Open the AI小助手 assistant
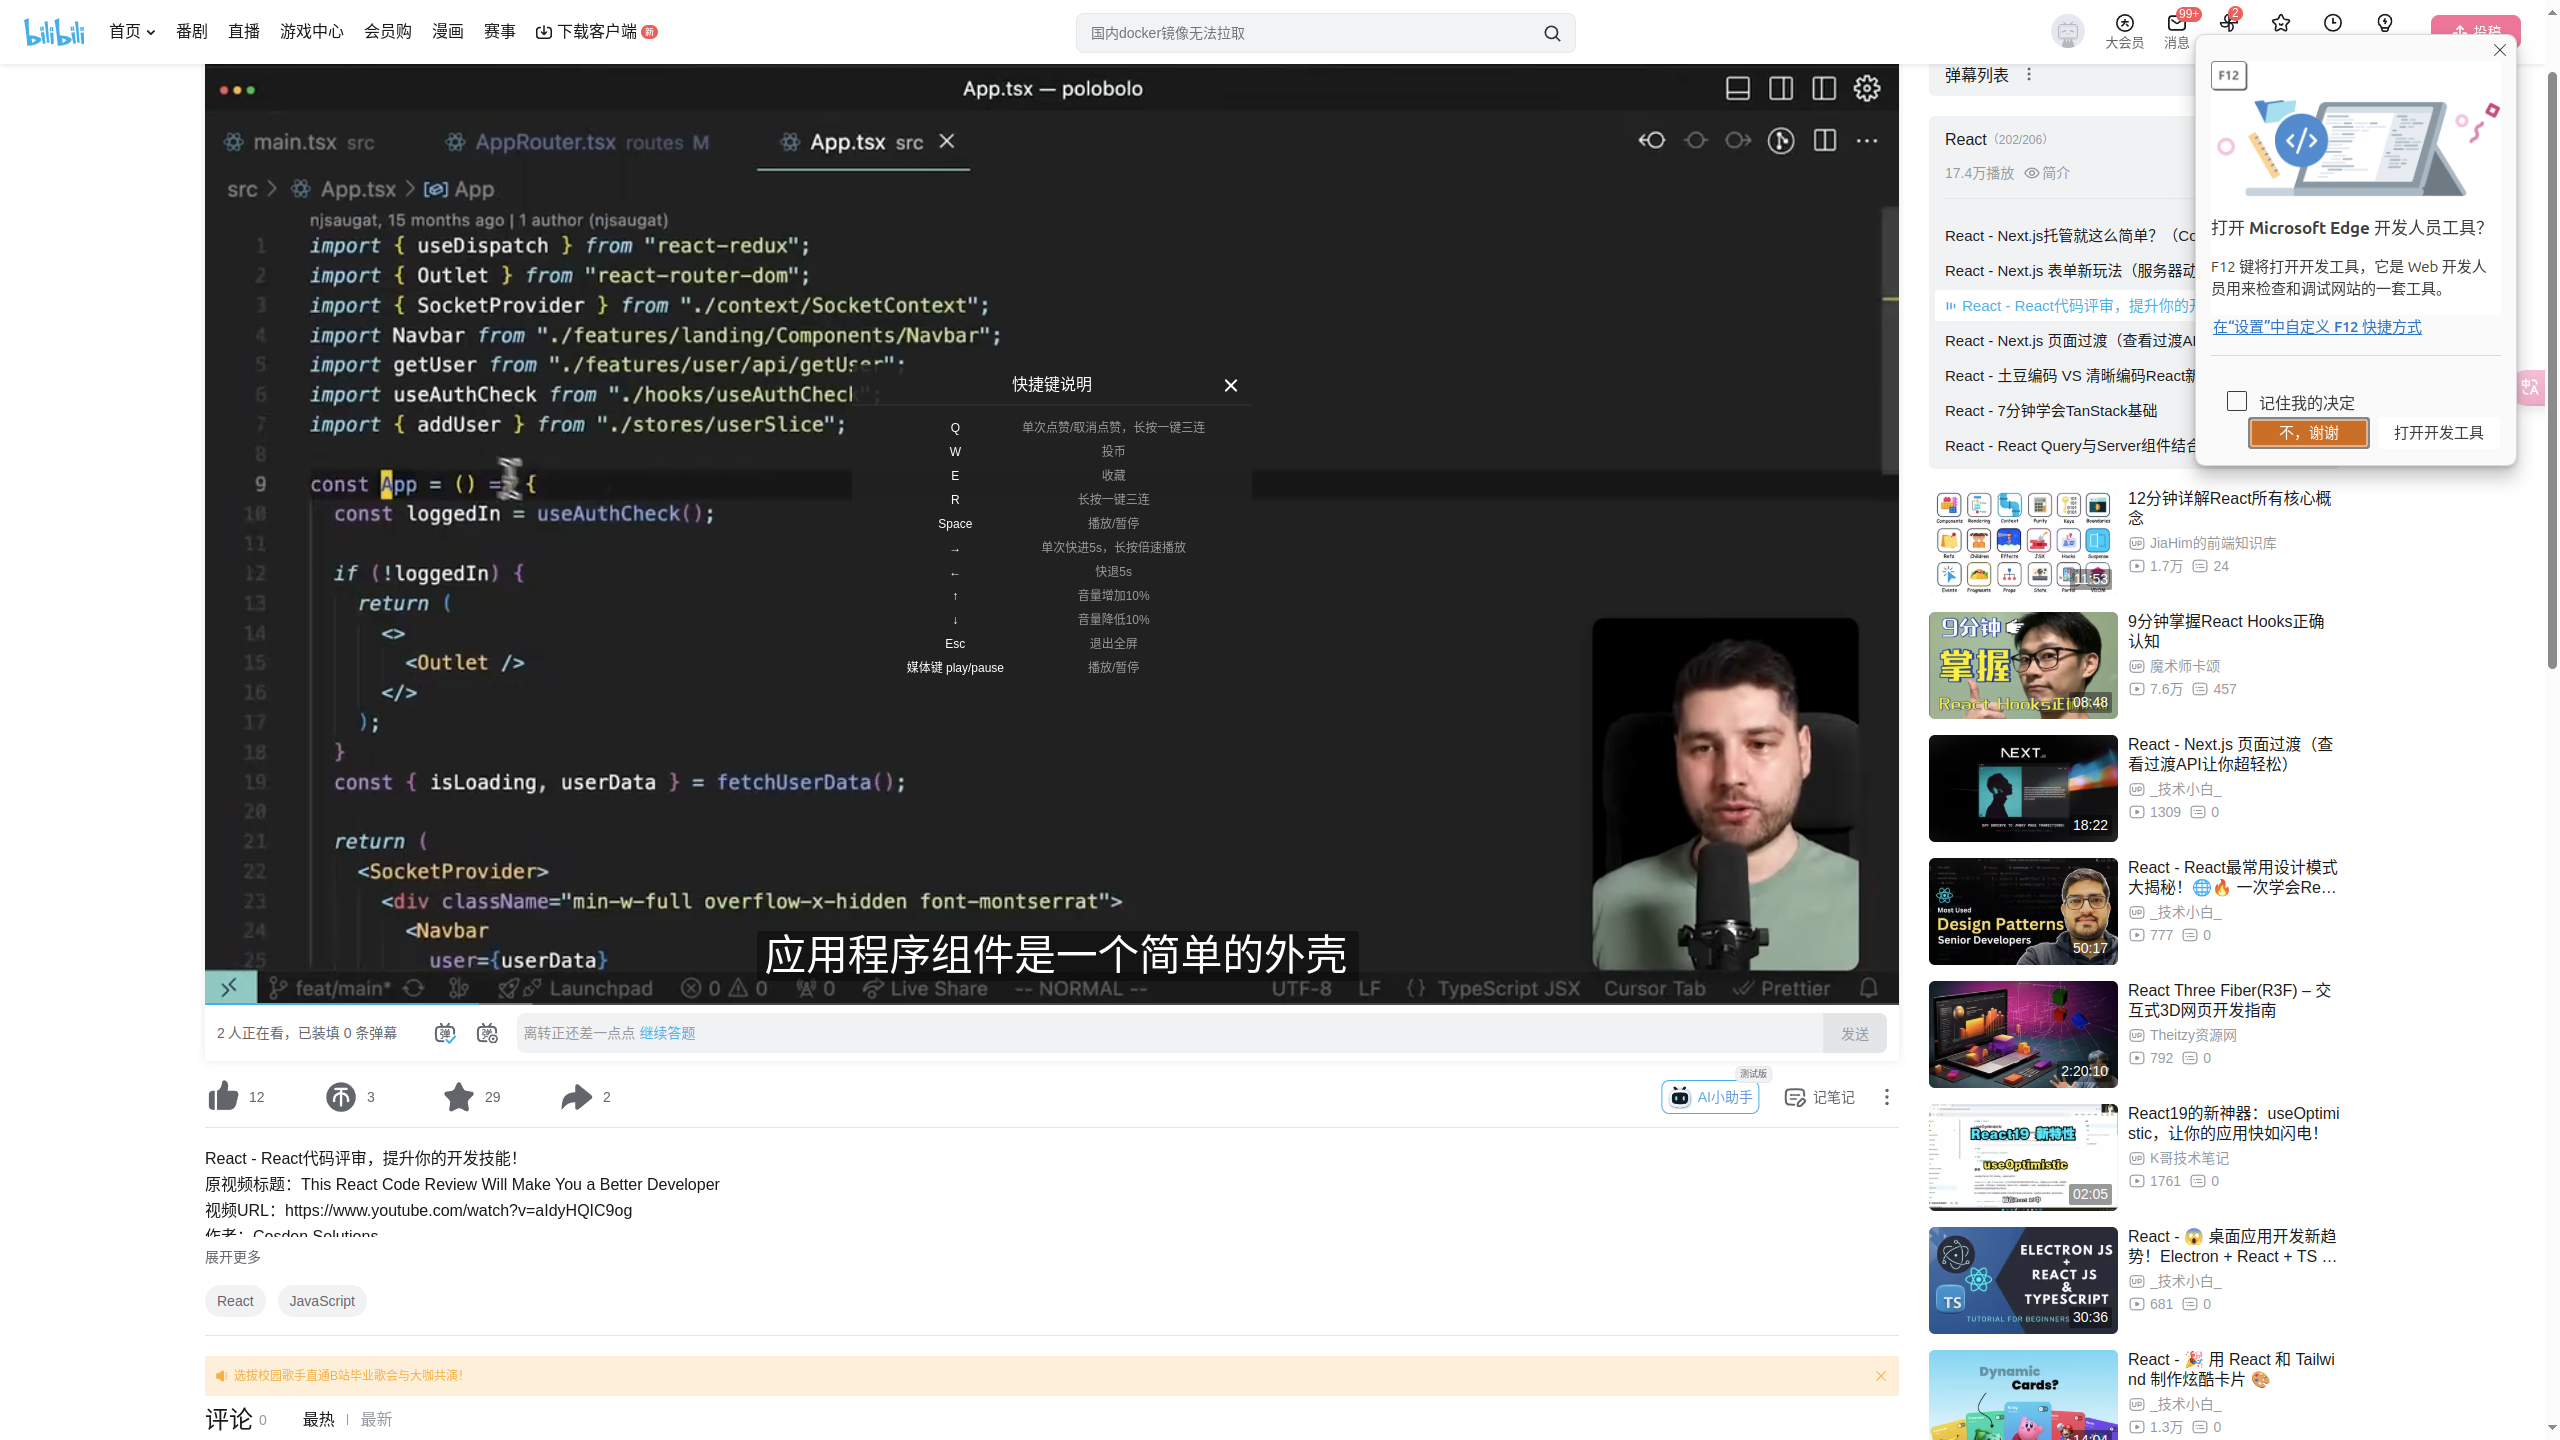2560x1440 pixels. [x=1710, y=1097]
